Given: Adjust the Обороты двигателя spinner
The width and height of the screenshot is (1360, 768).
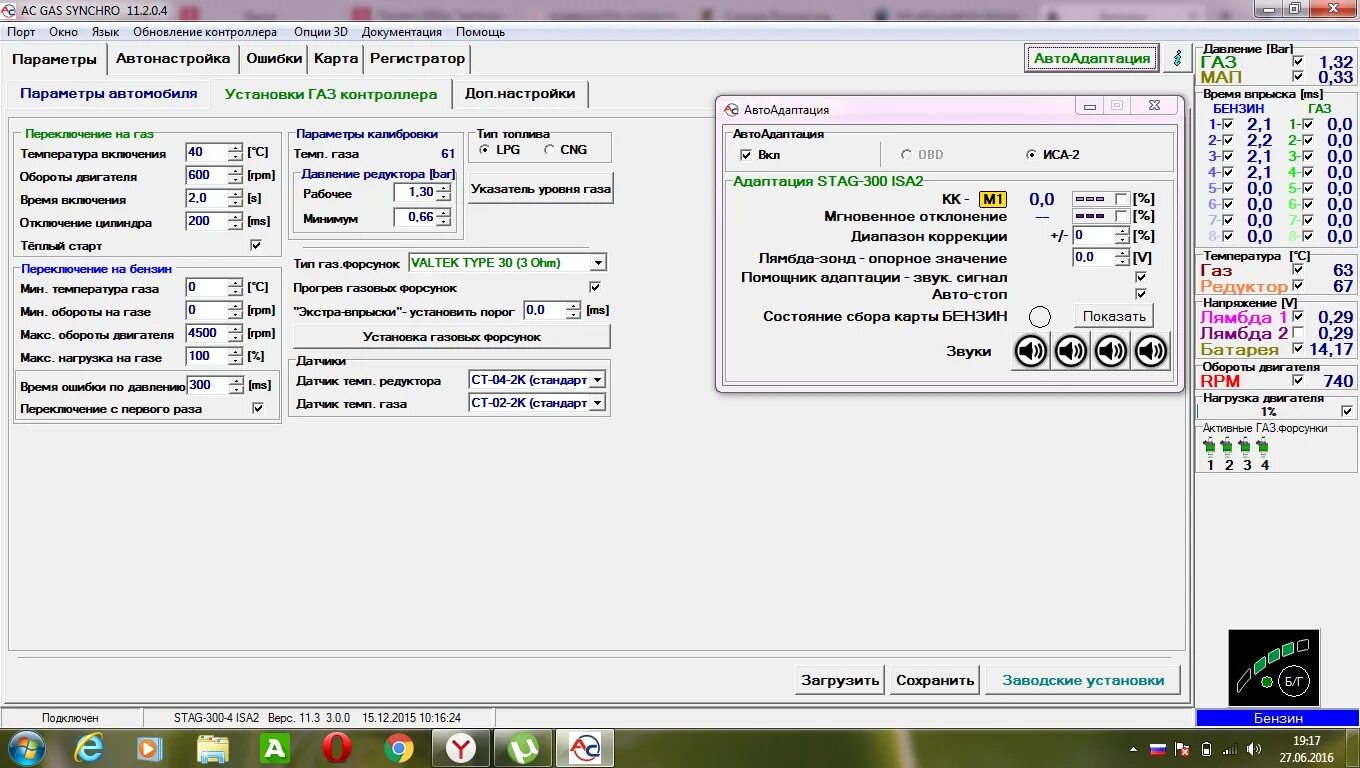Looking at the screenshot, I should click(x=235, y=175).
